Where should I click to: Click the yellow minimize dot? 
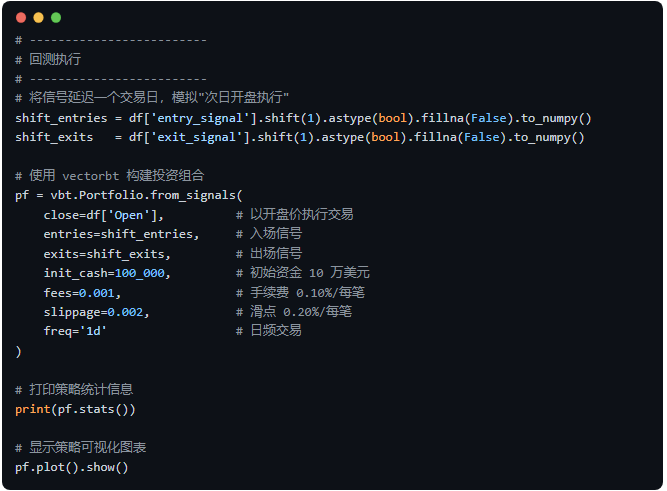pyautogui.click(x=38, y=17)
